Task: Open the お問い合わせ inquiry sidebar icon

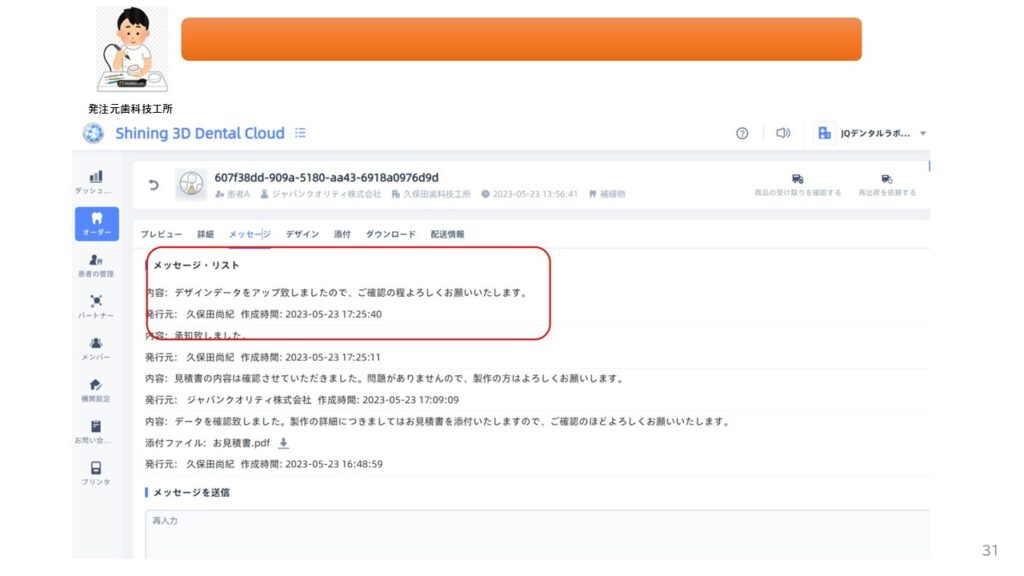Action: pyautogui.click(x=96, y=431)
